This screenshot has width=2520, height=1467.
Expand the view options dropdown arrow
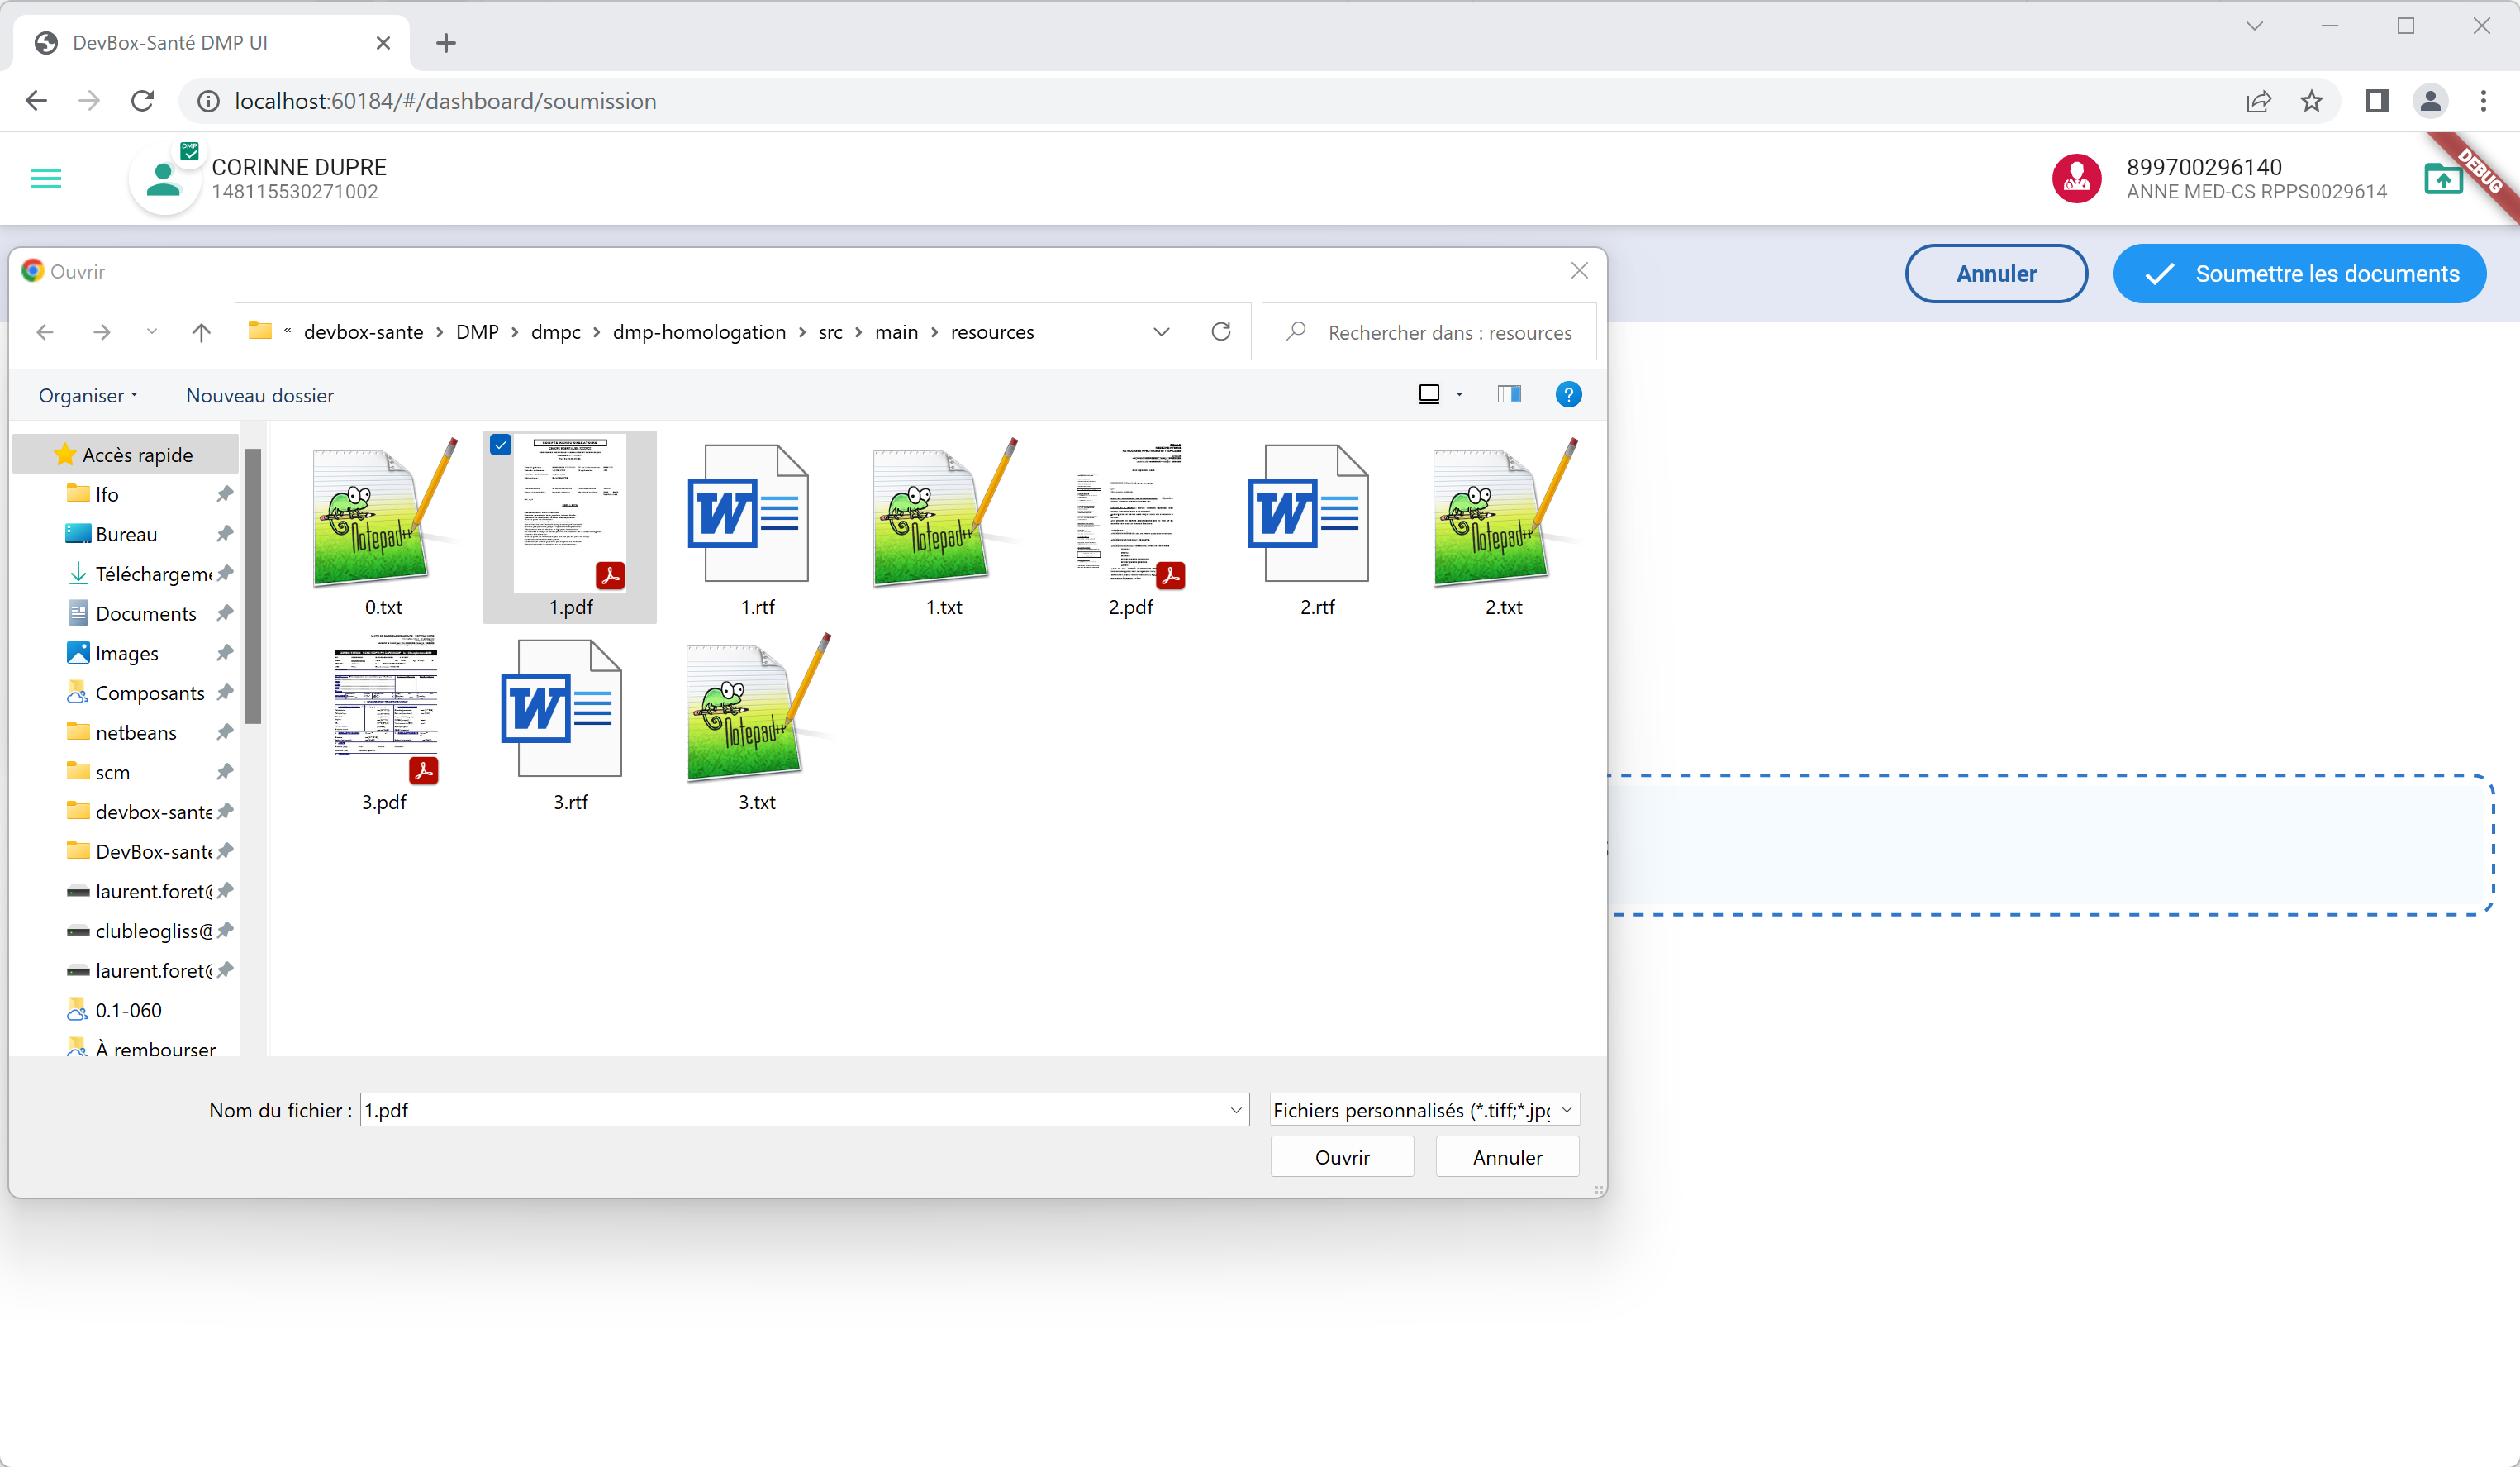pos(1459,394)
